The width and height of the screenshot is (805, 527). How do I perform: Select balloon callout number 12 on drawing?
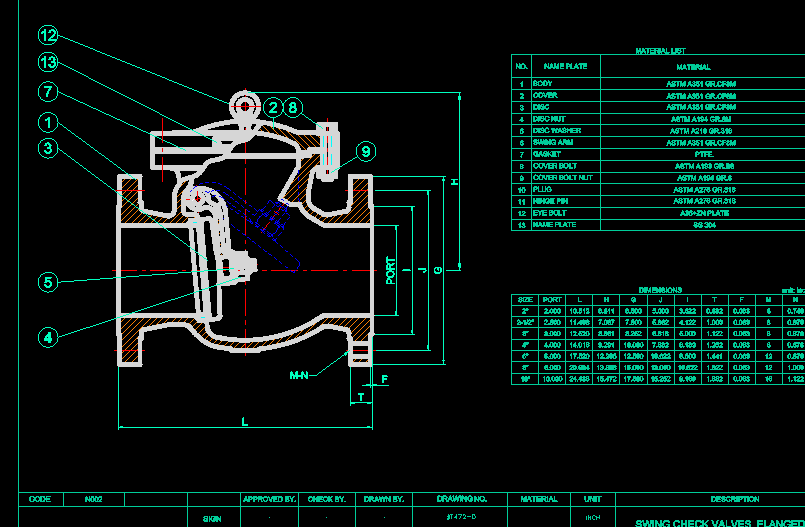coord(48,35)
